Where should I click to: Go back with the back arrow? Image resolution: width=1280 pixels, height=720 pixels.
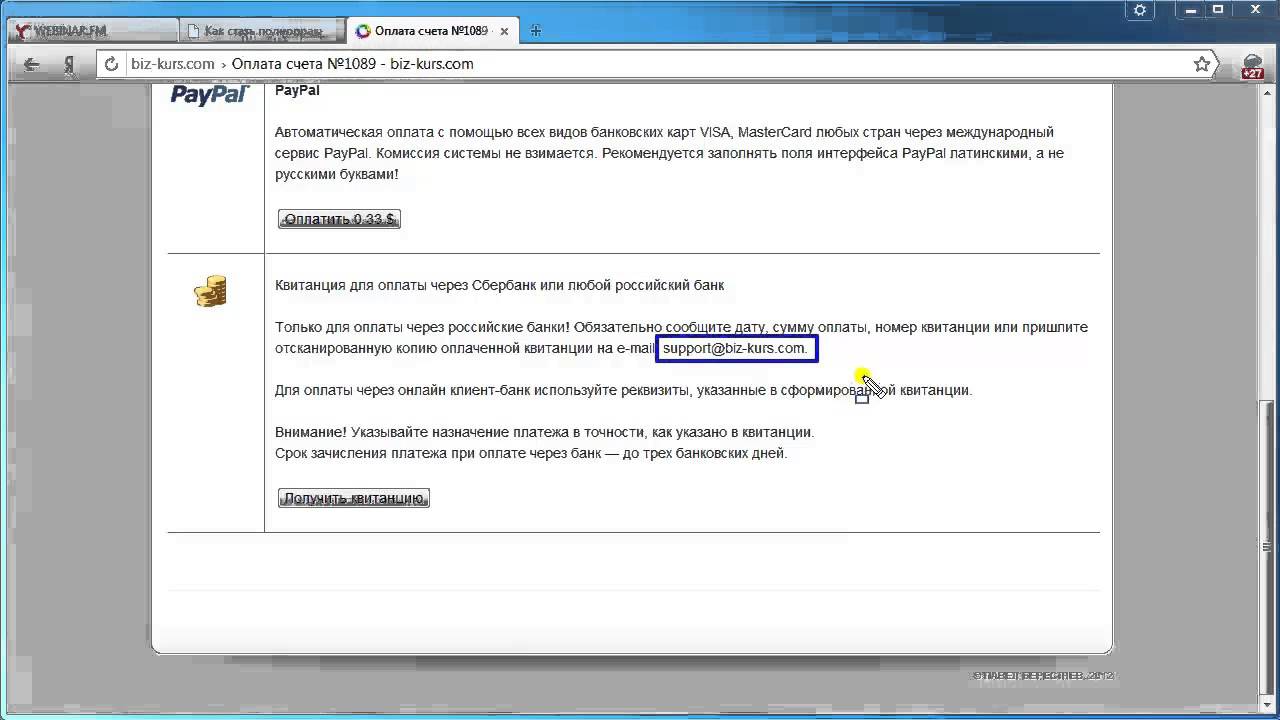click(x=32, y=64)
